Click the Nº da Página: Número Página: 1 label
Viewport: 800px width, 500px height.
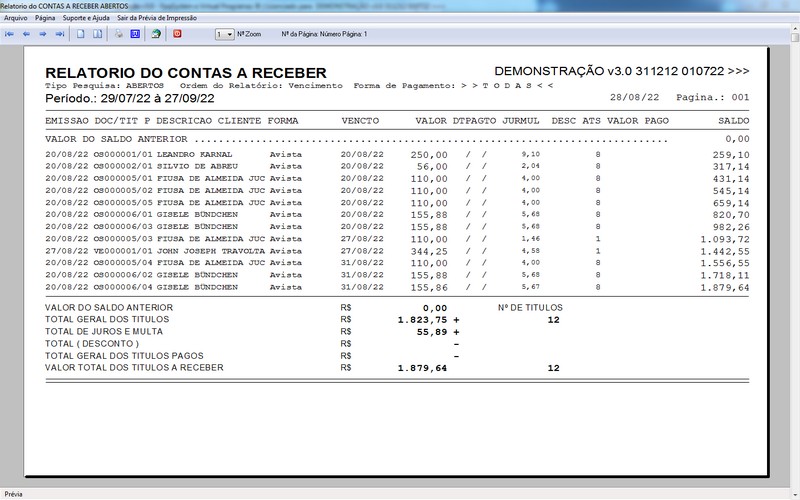point(324,34)
